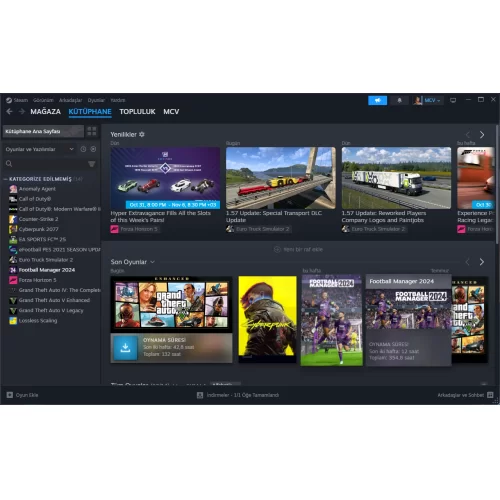Switch to Big Picture mode monitor icon
500x500 pixels.
click(453, 100)
